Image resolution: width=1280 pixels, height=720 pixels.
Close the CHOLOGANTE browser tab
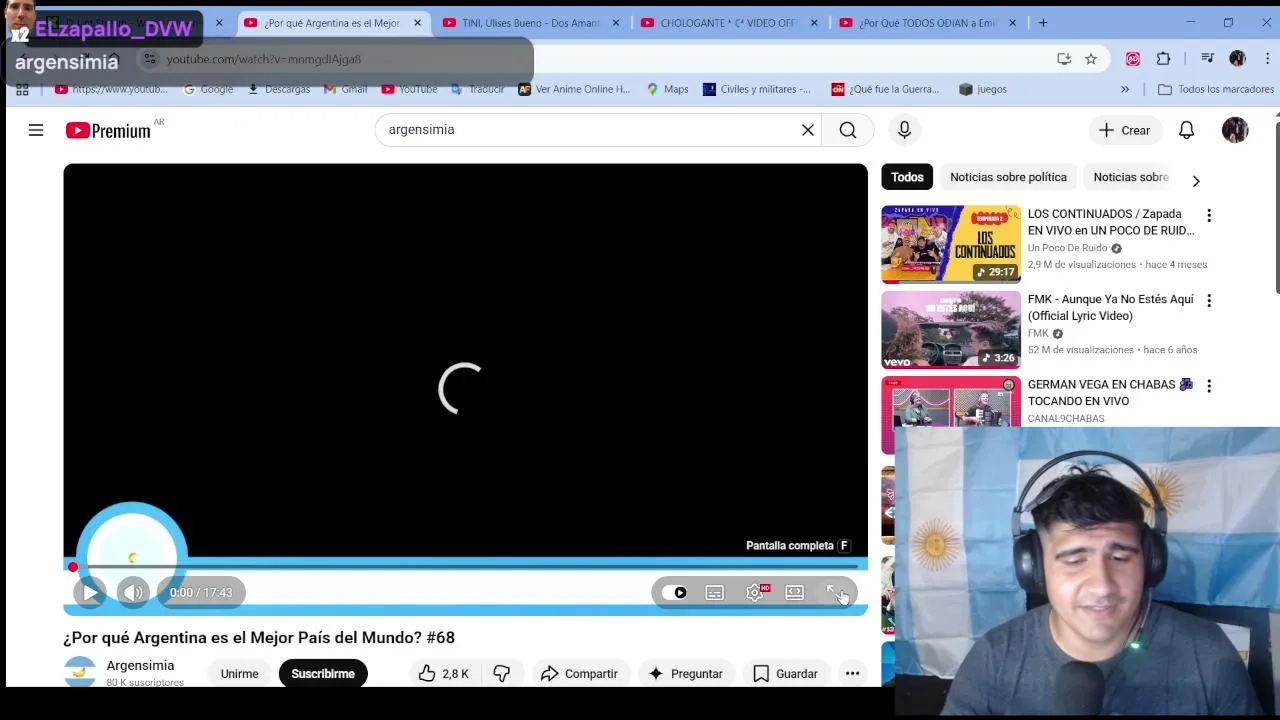(x=814, y=22)
